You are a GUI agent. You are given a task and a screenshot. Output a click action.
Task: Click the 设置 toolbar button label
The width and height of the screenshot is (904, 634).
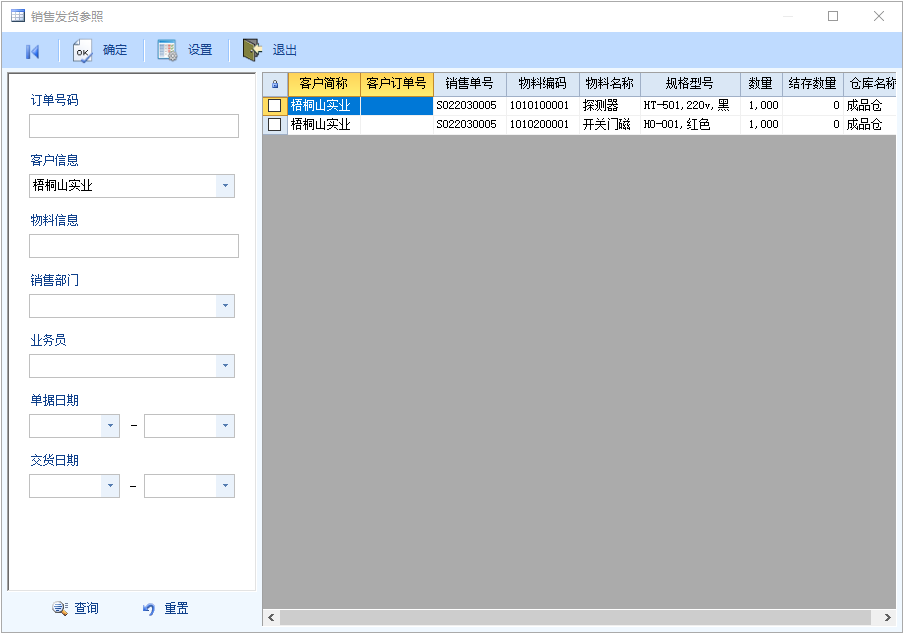tap(200, 50)
